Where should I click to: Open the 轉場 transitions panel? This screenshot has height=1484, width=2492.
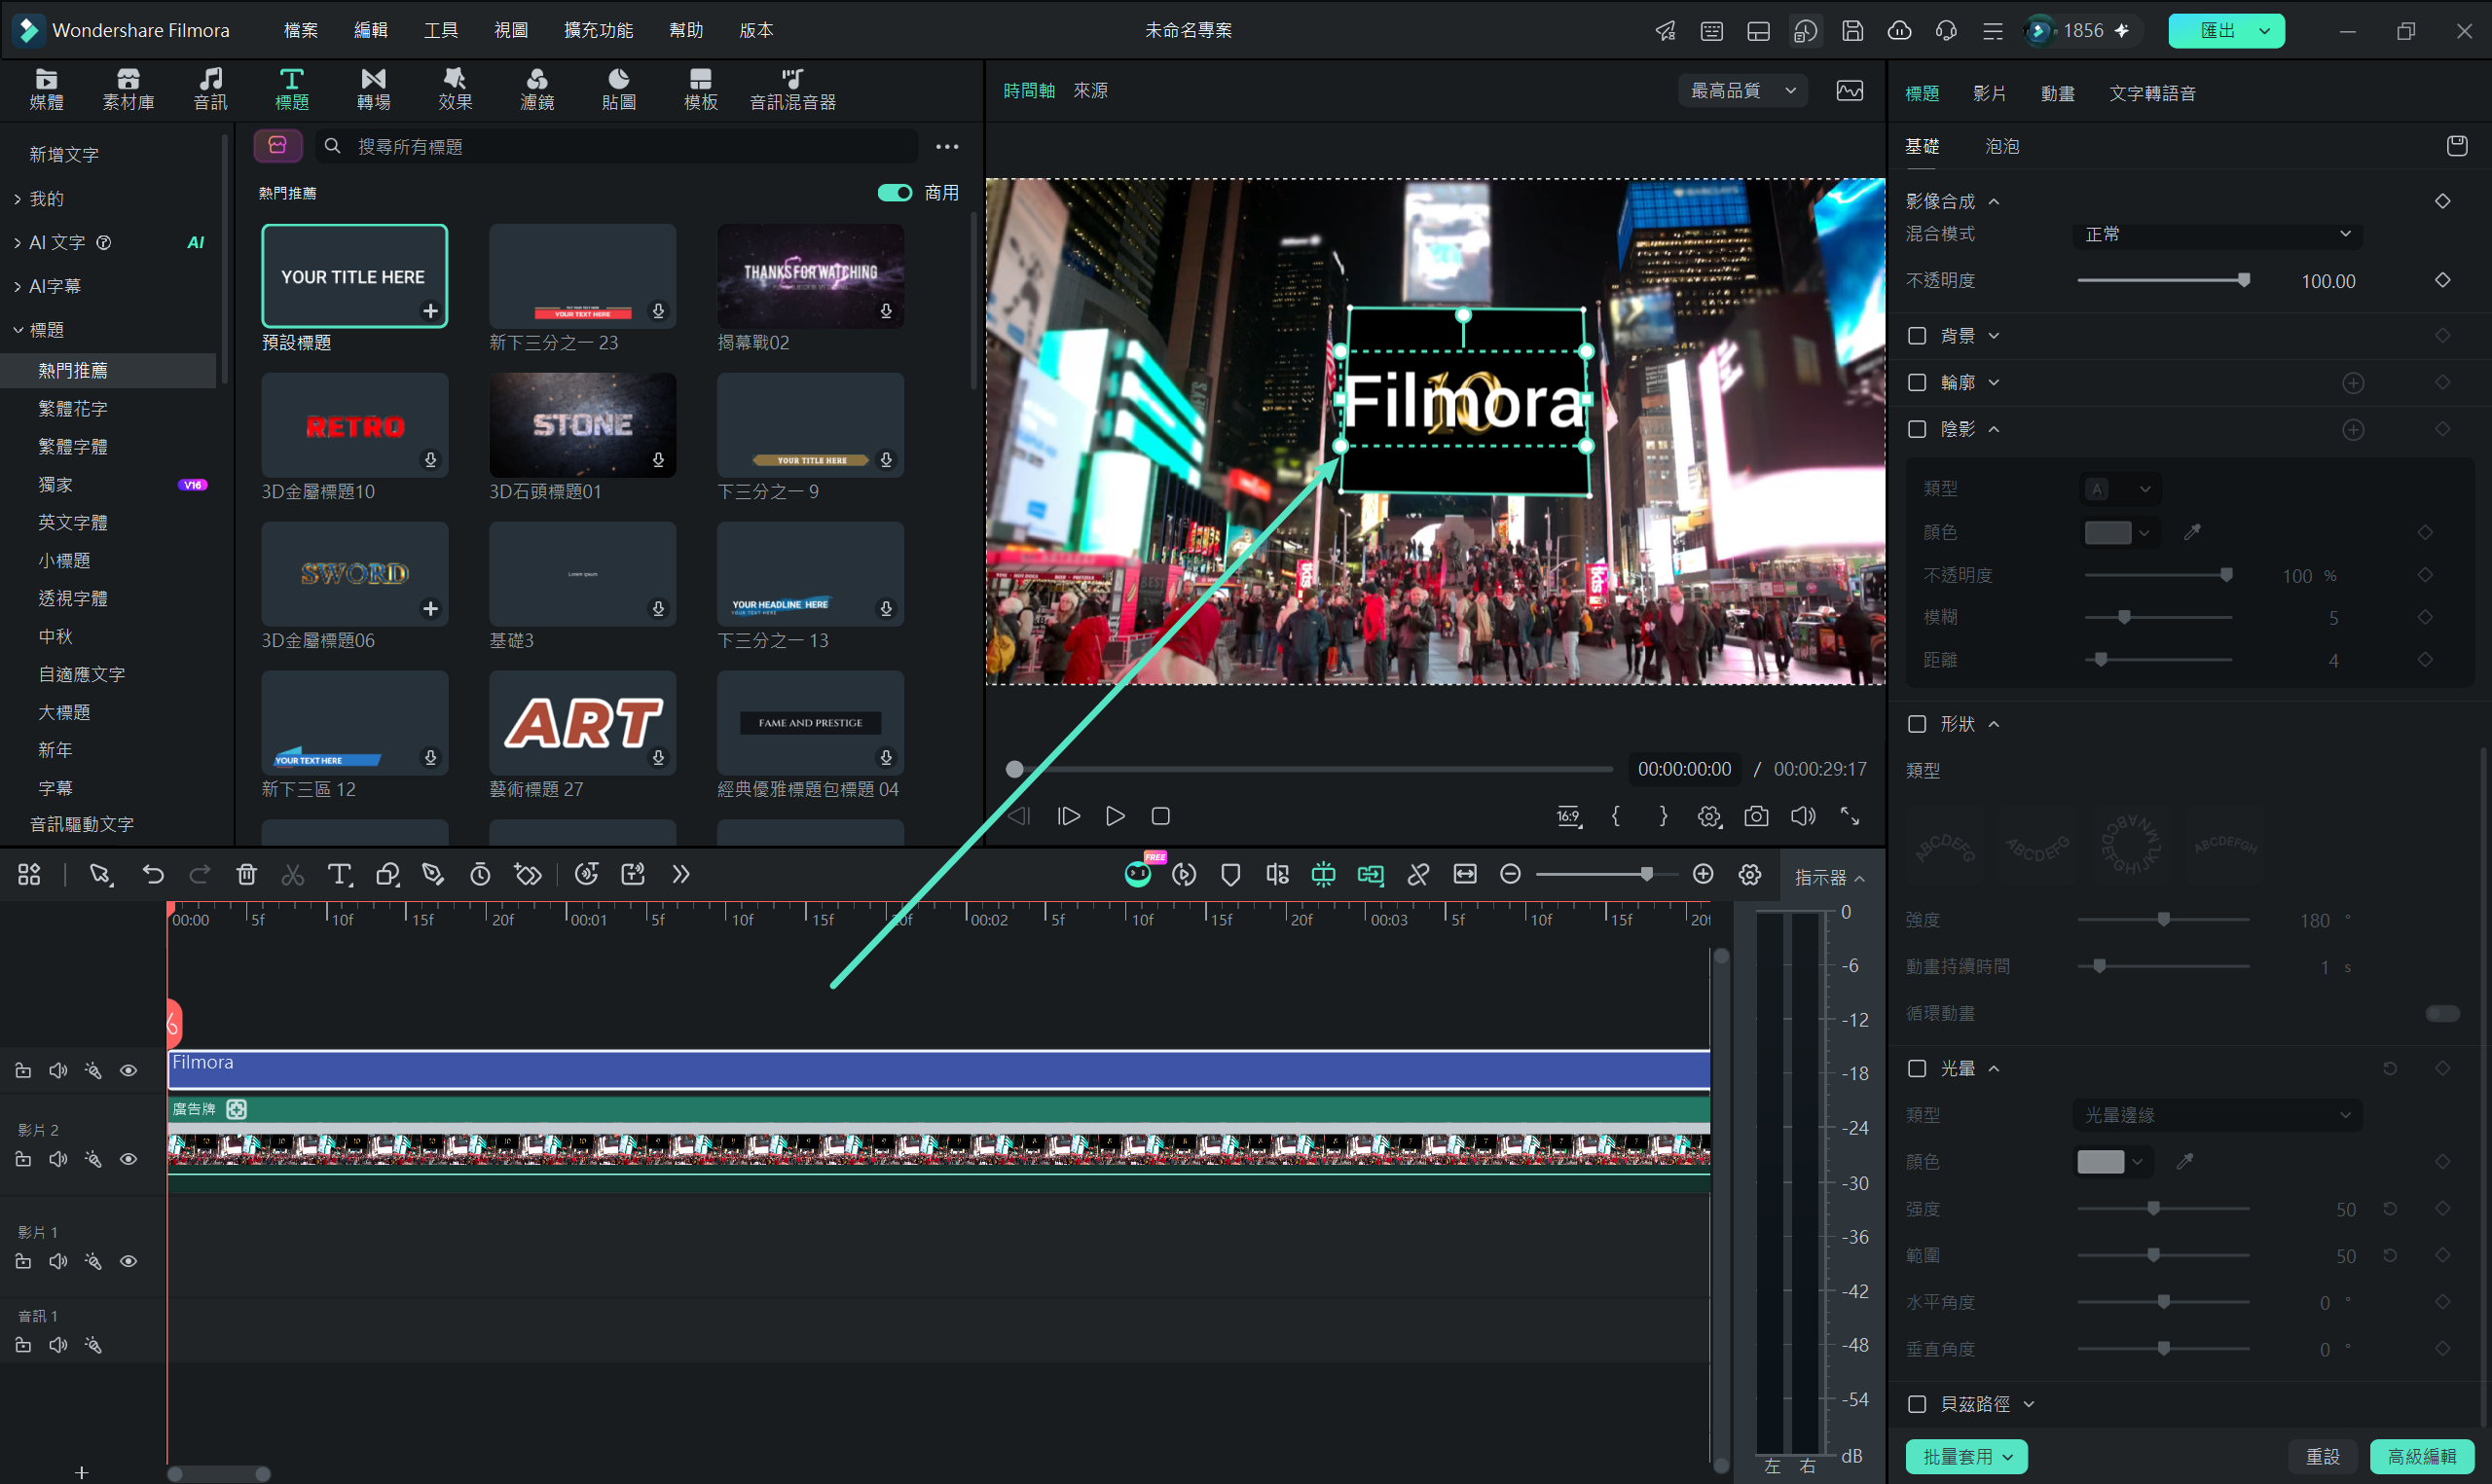point(373,89)
